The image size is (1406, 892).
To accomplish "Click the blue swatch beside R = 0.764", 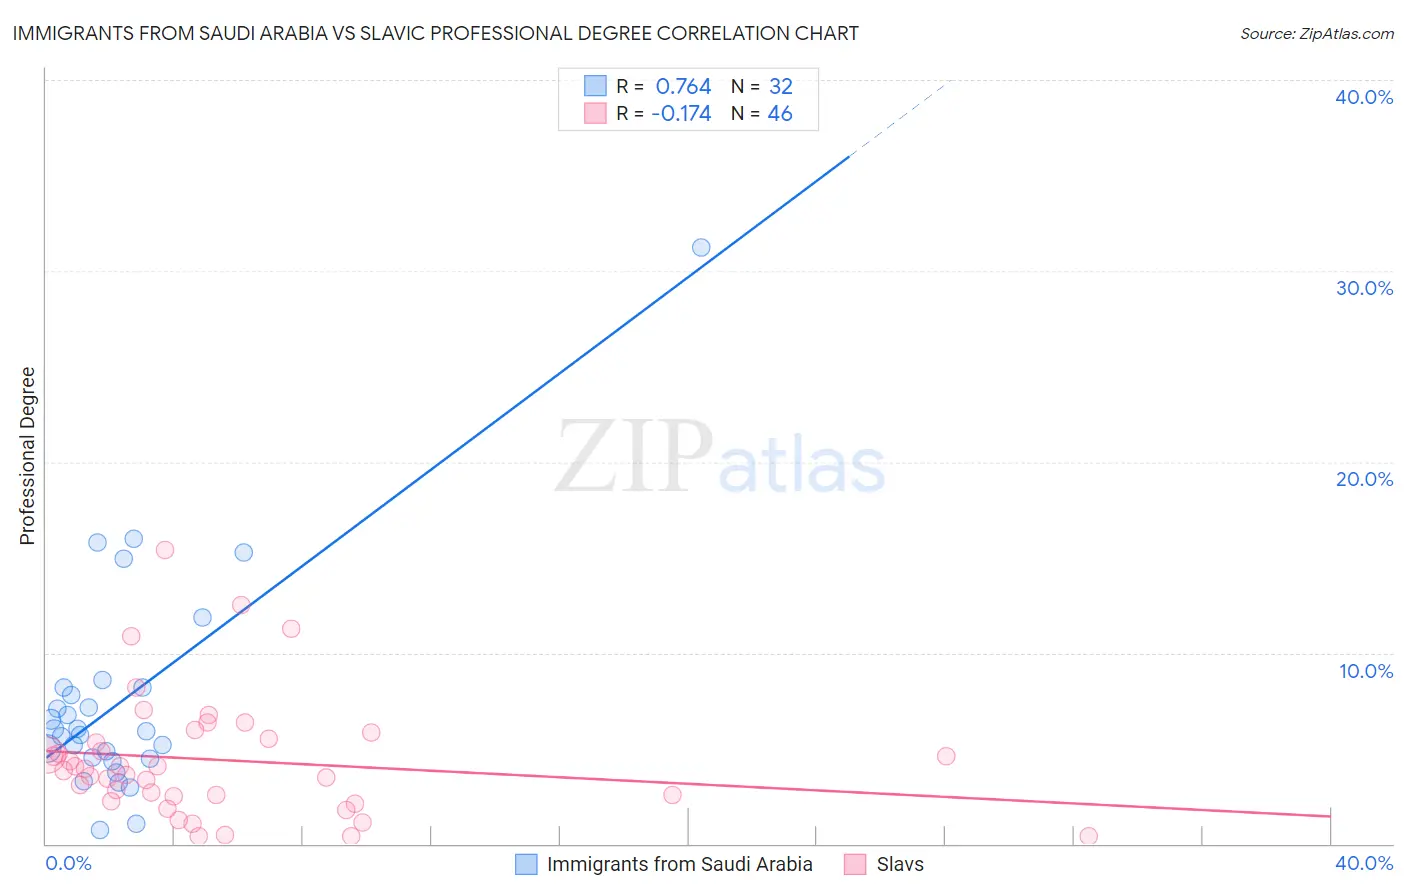I will [595, 86].
